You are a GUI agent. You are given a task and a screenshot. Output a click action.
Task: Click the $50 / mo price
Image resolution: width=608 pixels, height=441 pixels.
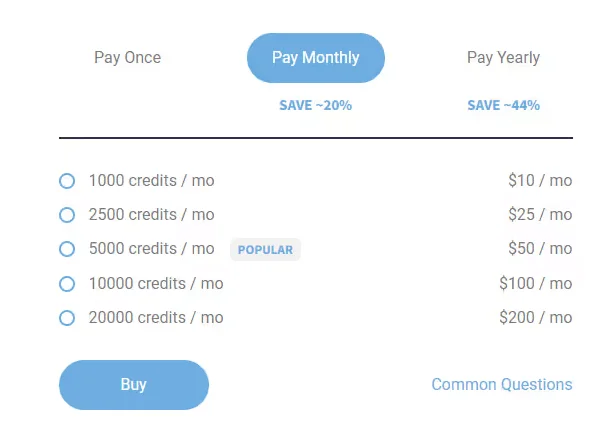coord(539,249)
